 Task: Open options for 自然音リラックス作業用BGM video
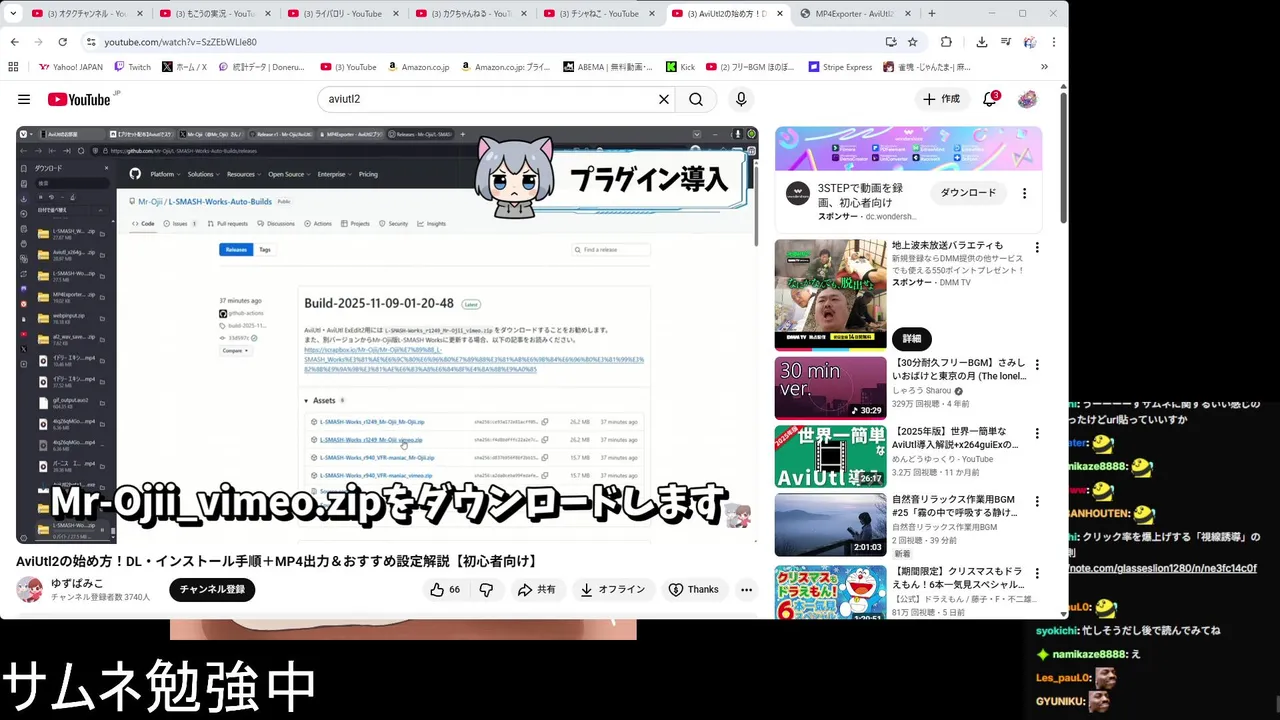pyautogui.click(x=1037, y=501)
